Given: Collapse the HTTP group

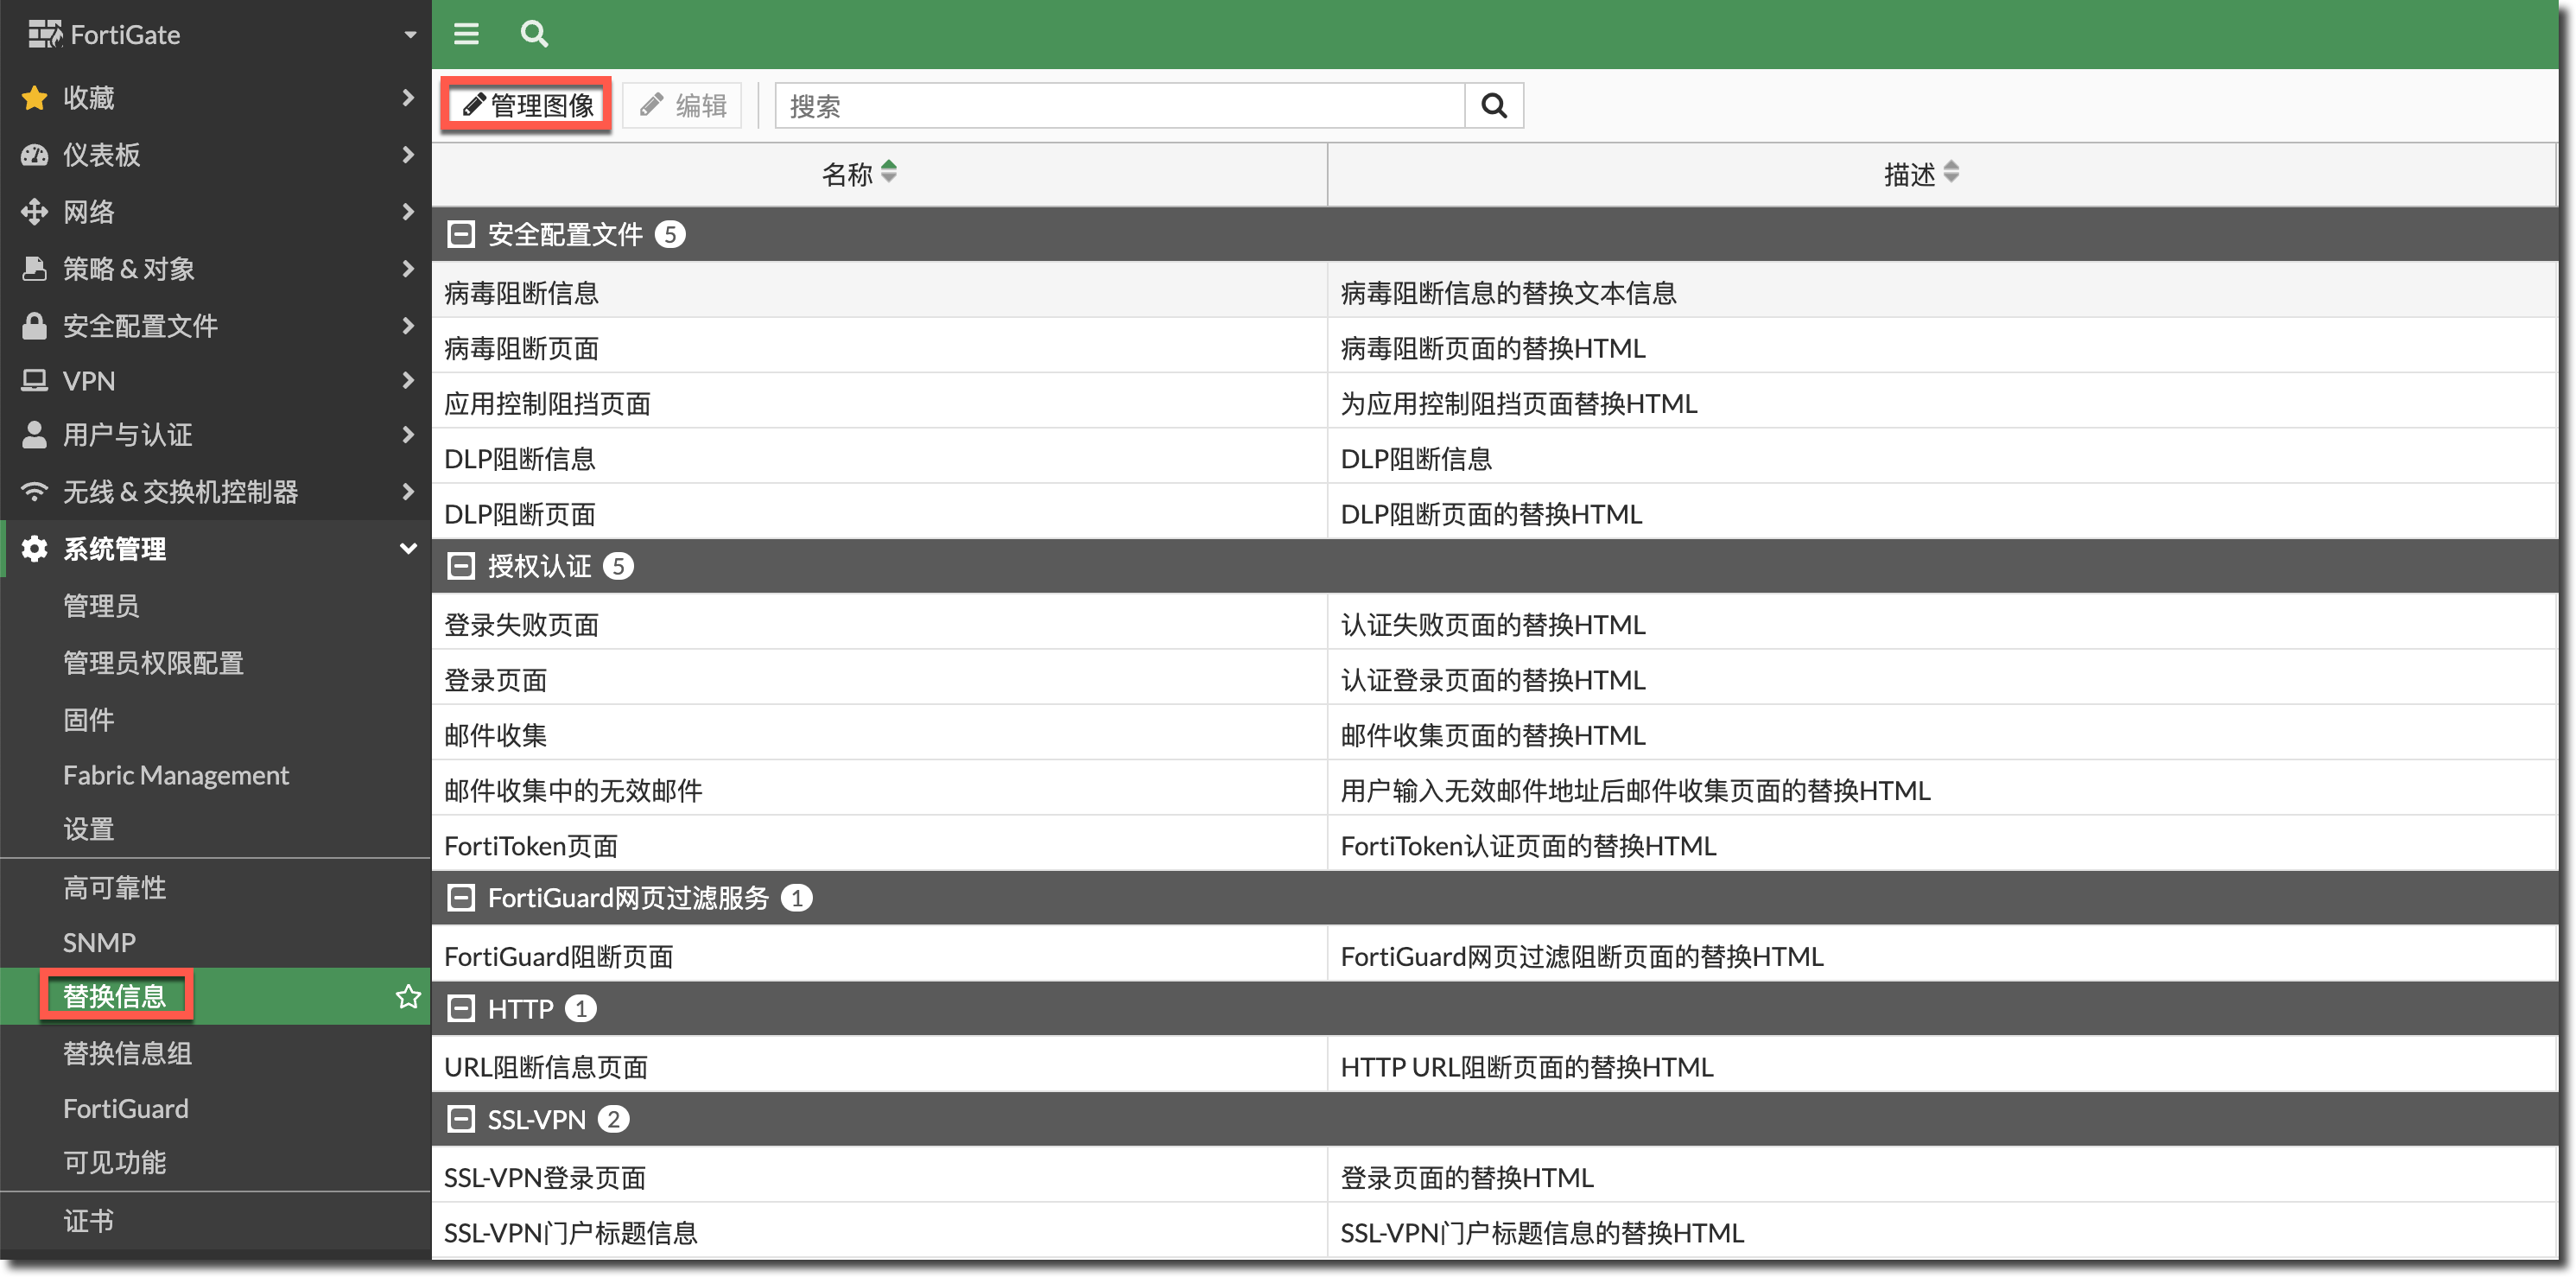Looking at the screenshot, I should (x=461, y=1008).
